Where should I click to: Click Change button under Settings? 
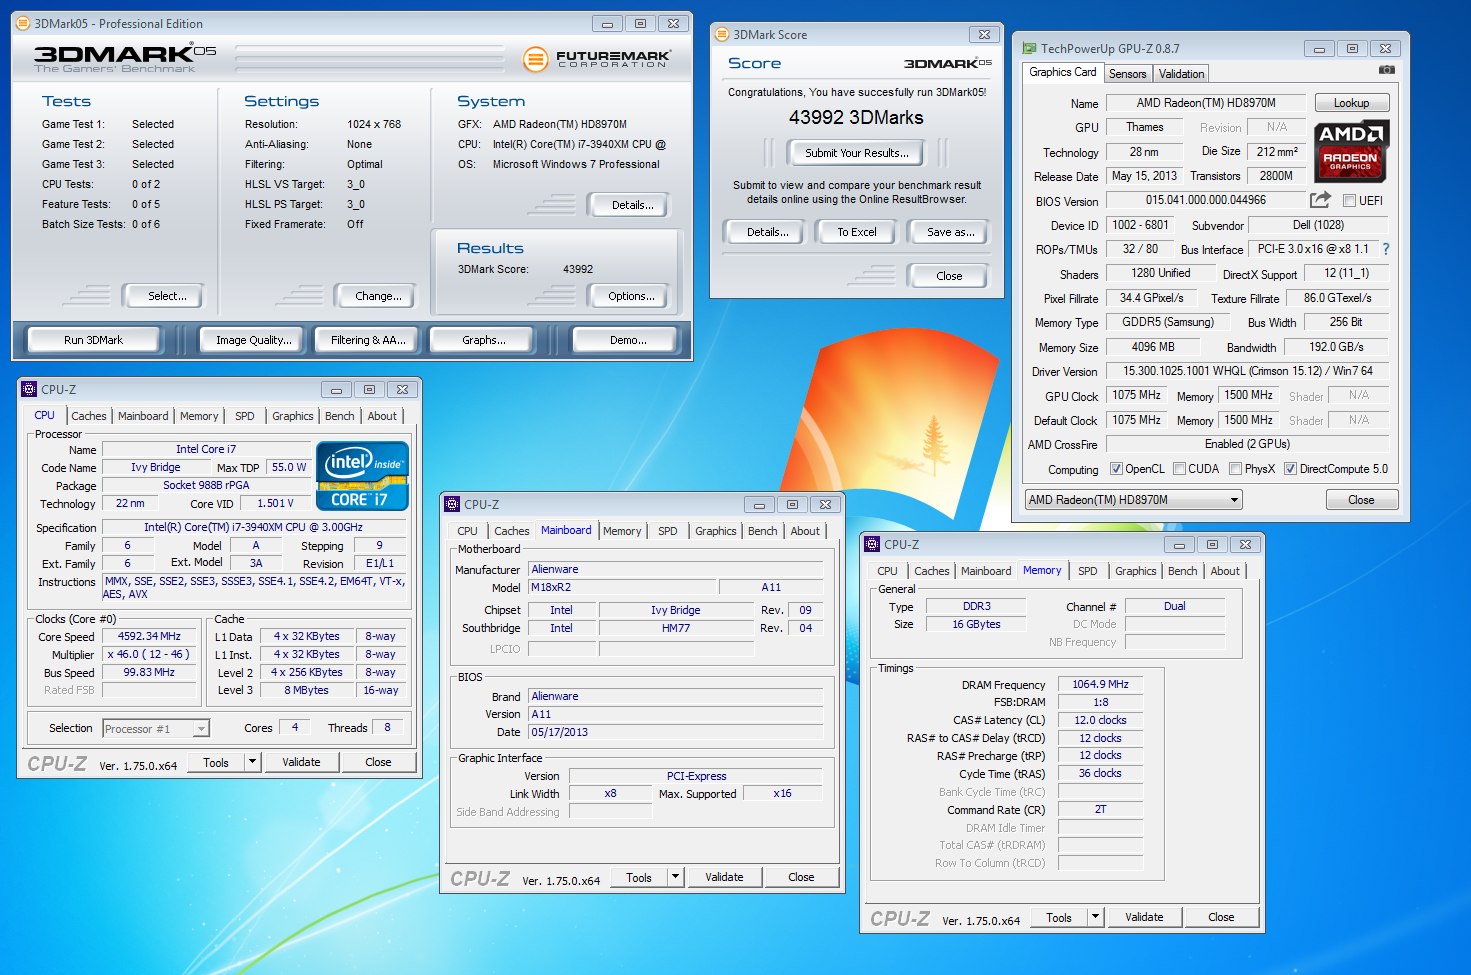point(378,296)
